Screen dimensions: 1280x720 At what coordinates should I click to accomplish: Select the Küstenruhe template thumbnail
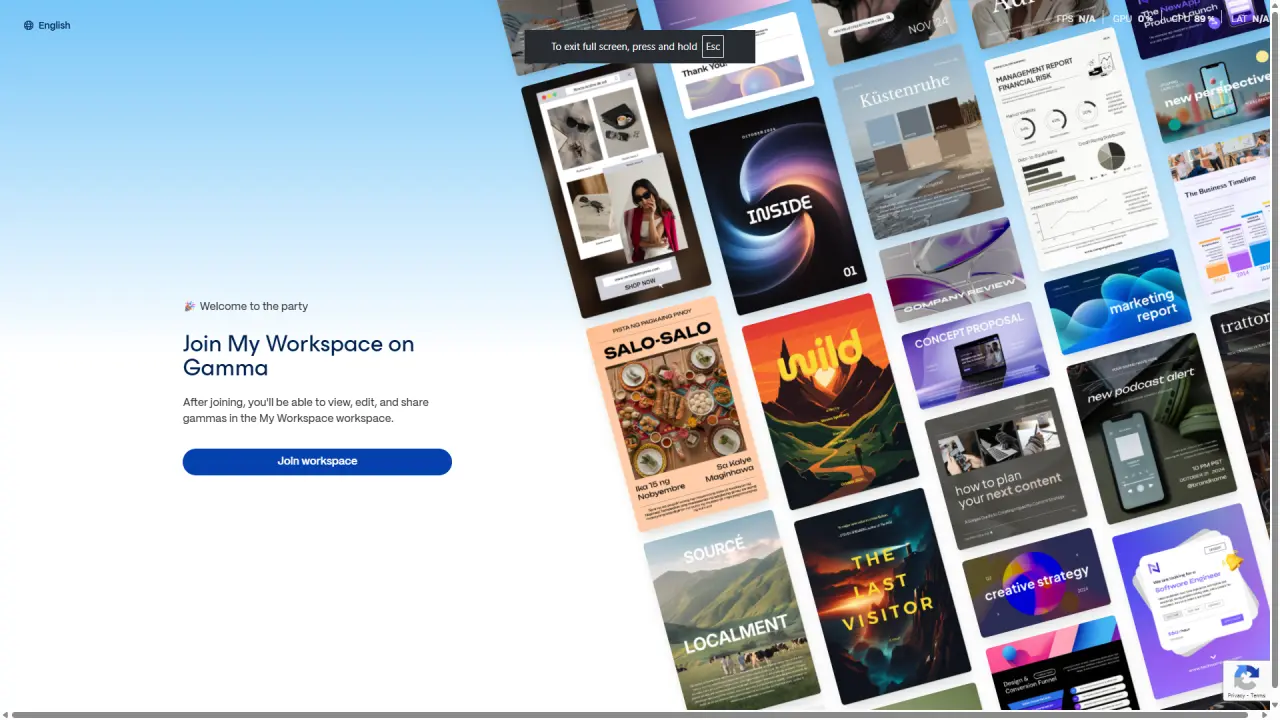tap(918, 141)
